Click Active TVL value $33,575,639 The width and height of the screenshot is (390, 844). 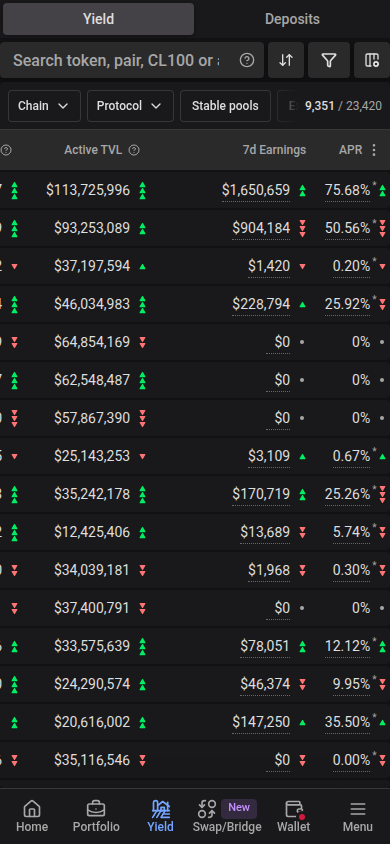pyautogui.click(x=92, y=646)
